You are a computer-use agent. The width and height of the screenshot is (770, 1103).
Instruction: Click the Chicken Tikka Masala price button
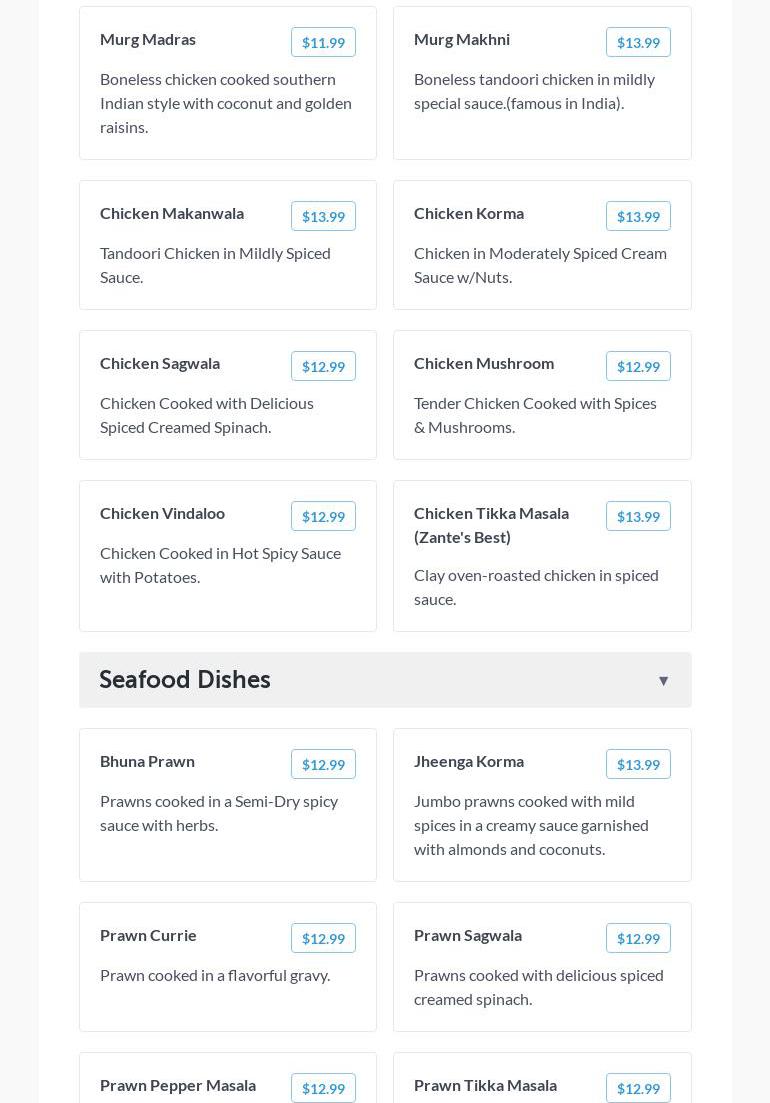pyautogui.click(x=638, y=516)
